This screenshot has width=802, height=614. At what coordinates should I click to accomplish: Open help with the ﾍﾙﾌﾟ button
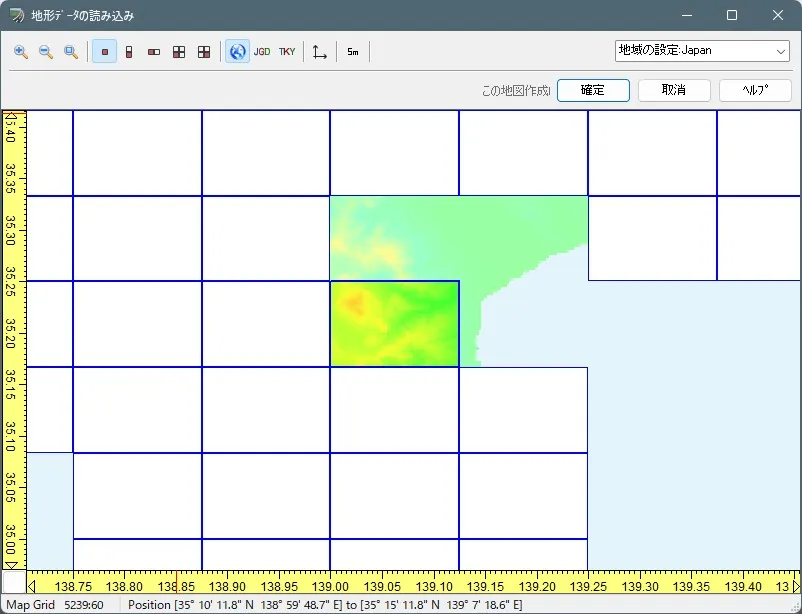coord(755,90)
